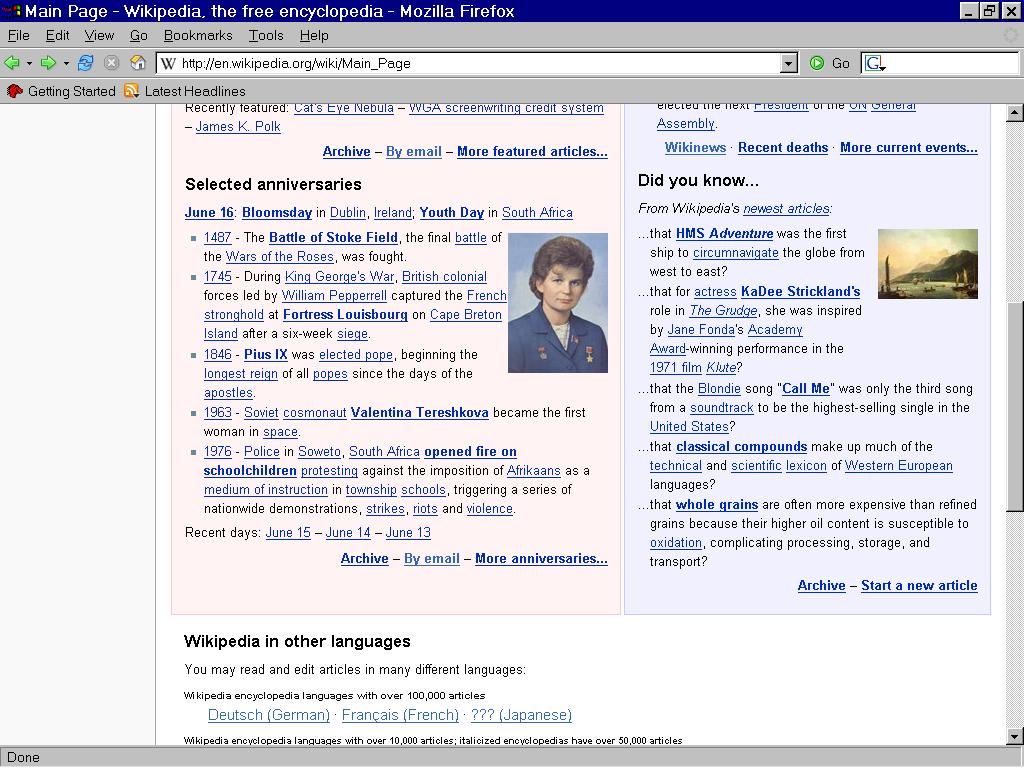Image resolution: width=1024 pixels, height=768 pixels.
Task: Follow the Youth Day link
Action: (x=451, y=212)
